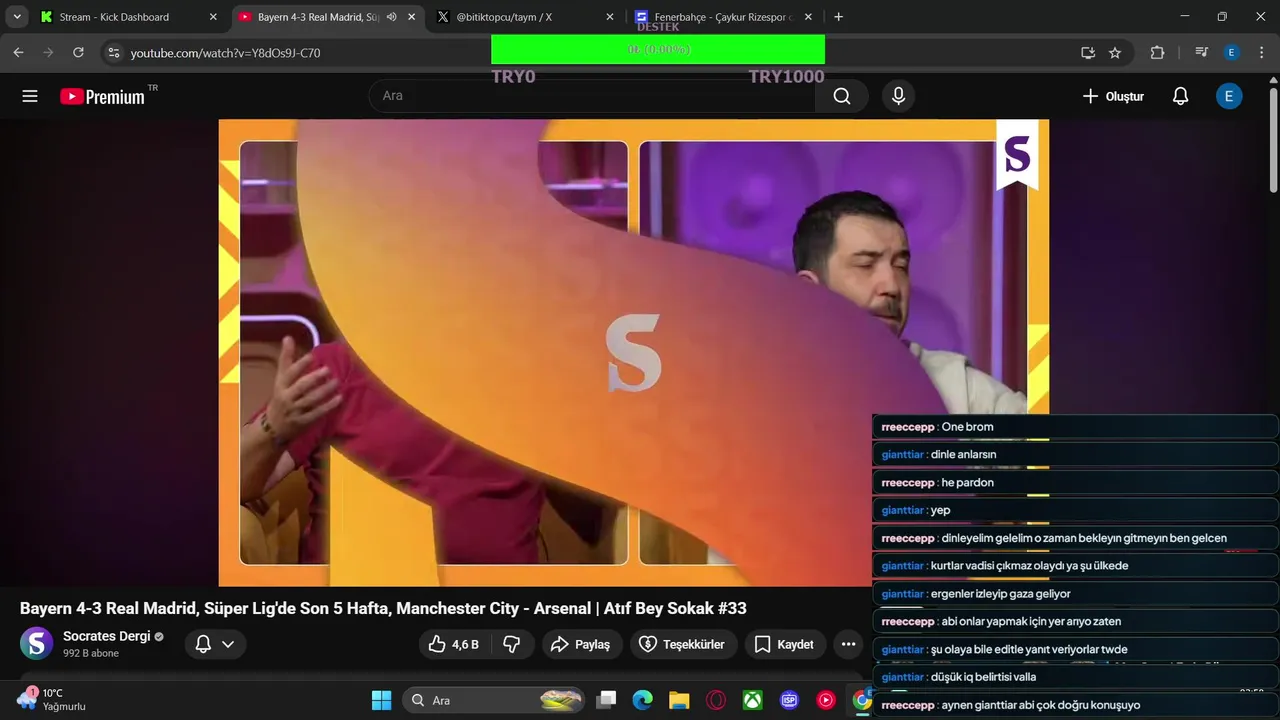Click the video title text
This screenshot has height=720, width=1280.
click(383, 608)
